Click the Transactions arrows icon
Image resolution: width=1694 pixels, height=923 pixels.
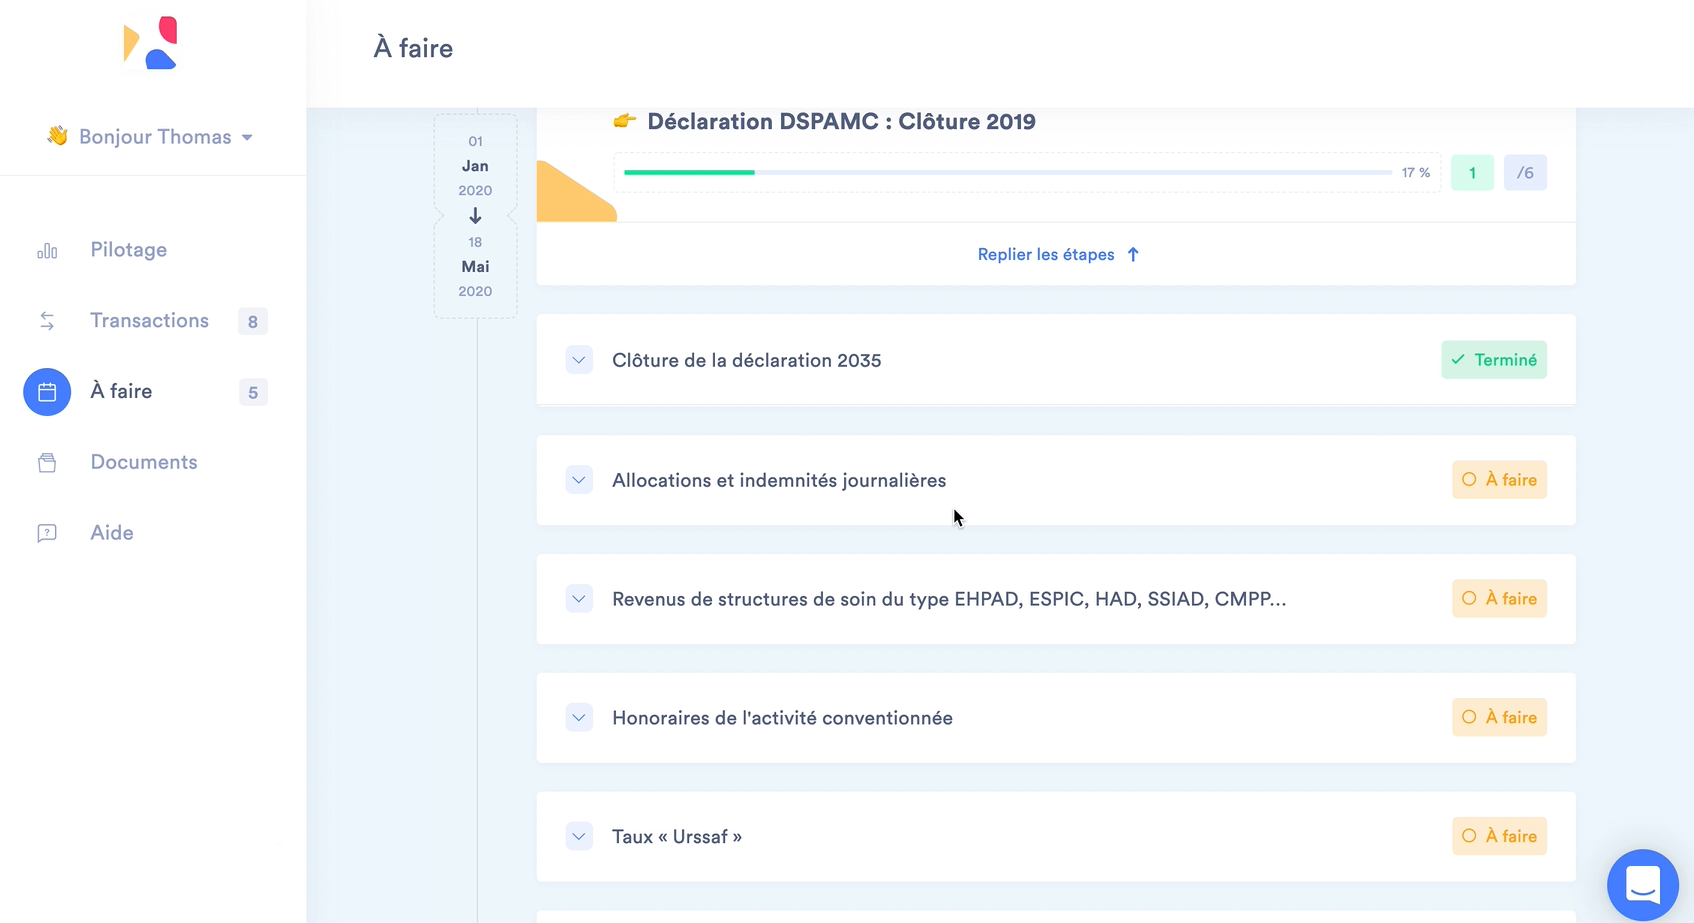47,321
